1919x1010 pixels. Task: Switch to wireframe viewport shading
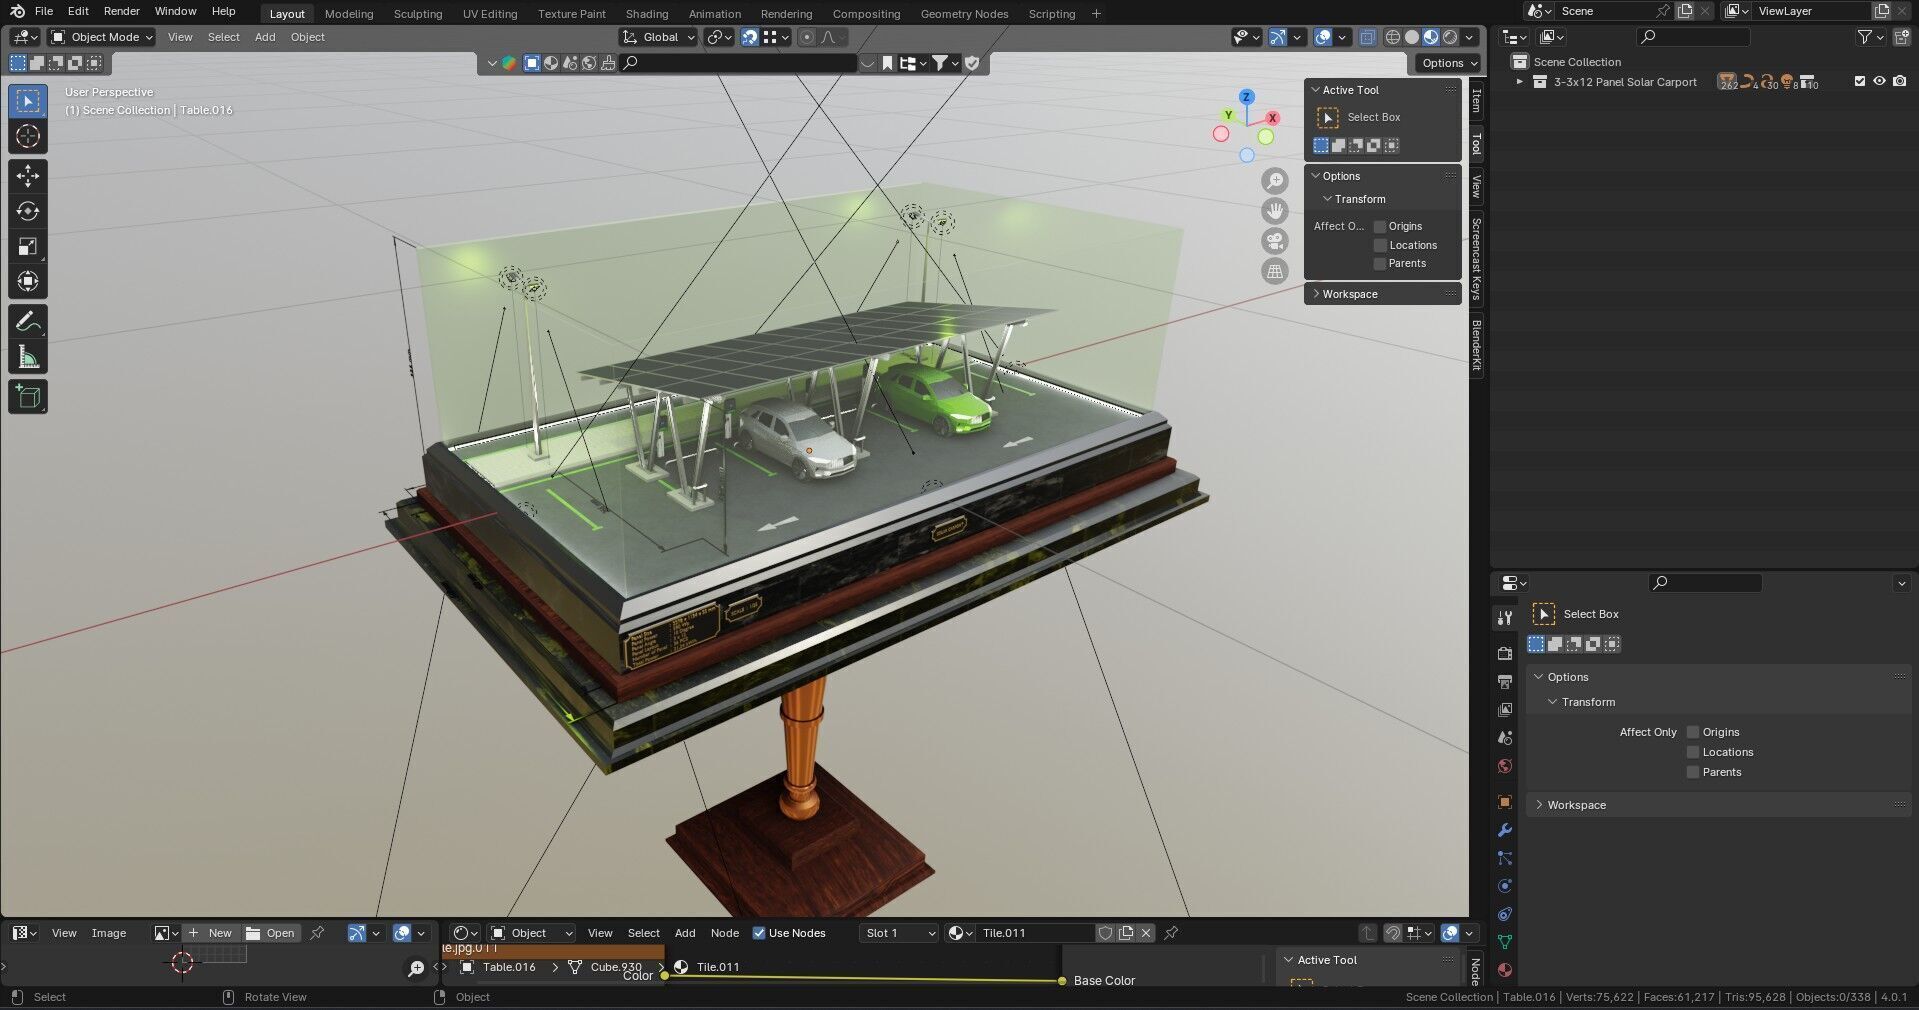coord(1393,37)
